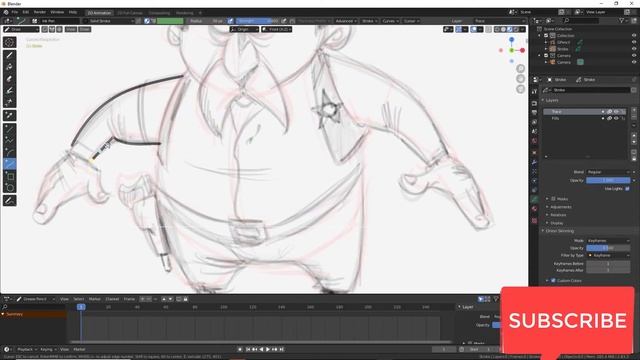Open the onion skinning Mode dropdown

608,241
